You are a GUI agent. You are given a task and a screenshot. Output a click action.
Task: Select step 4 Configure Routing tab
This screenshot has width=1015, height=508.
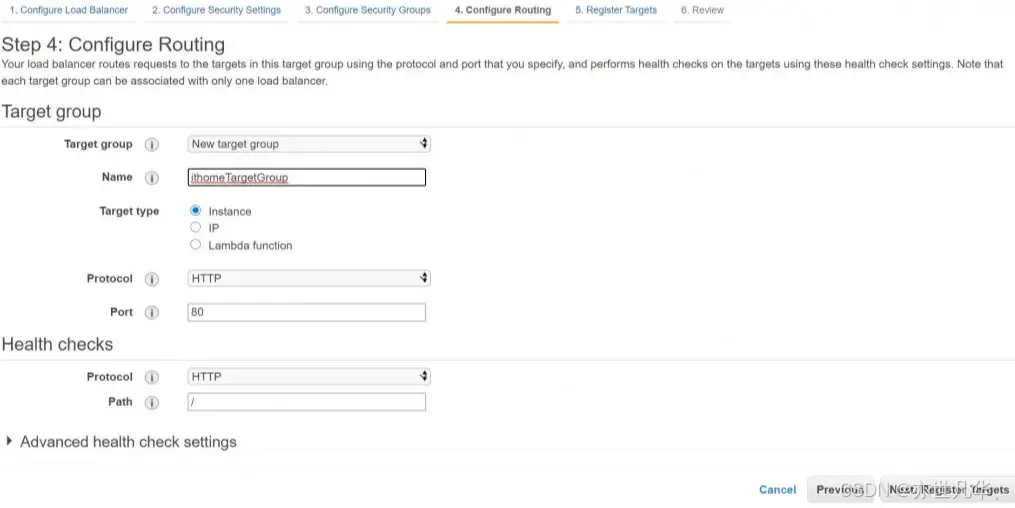[x=502, y=10]
